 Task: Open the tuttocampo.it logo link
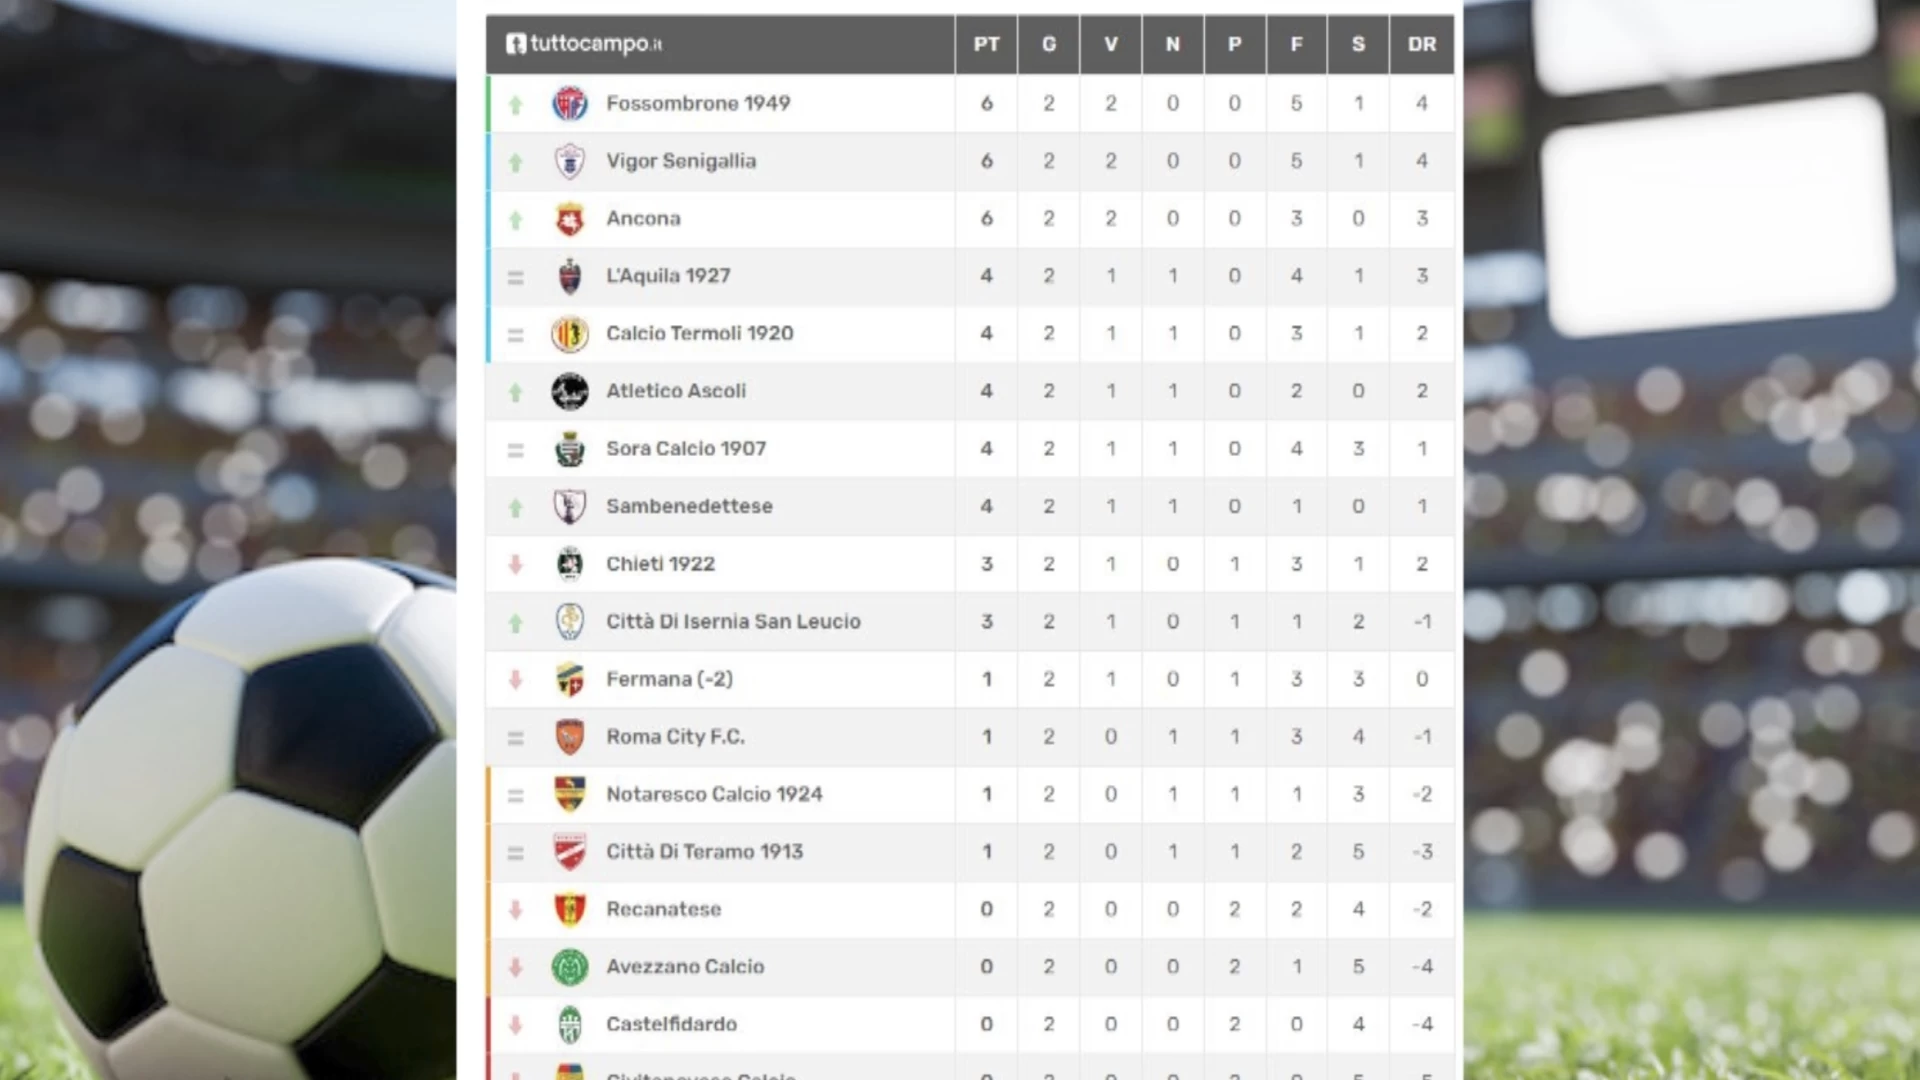click(x=584, y=44)
